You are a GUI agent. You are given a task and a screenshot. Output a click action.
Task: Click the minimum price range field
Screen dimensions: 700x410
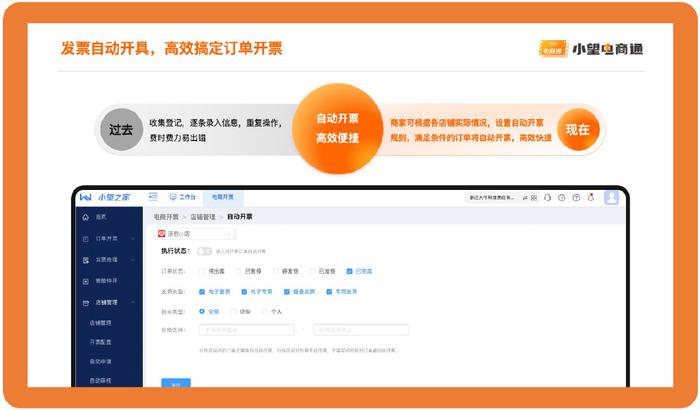[x=246, y=330]
